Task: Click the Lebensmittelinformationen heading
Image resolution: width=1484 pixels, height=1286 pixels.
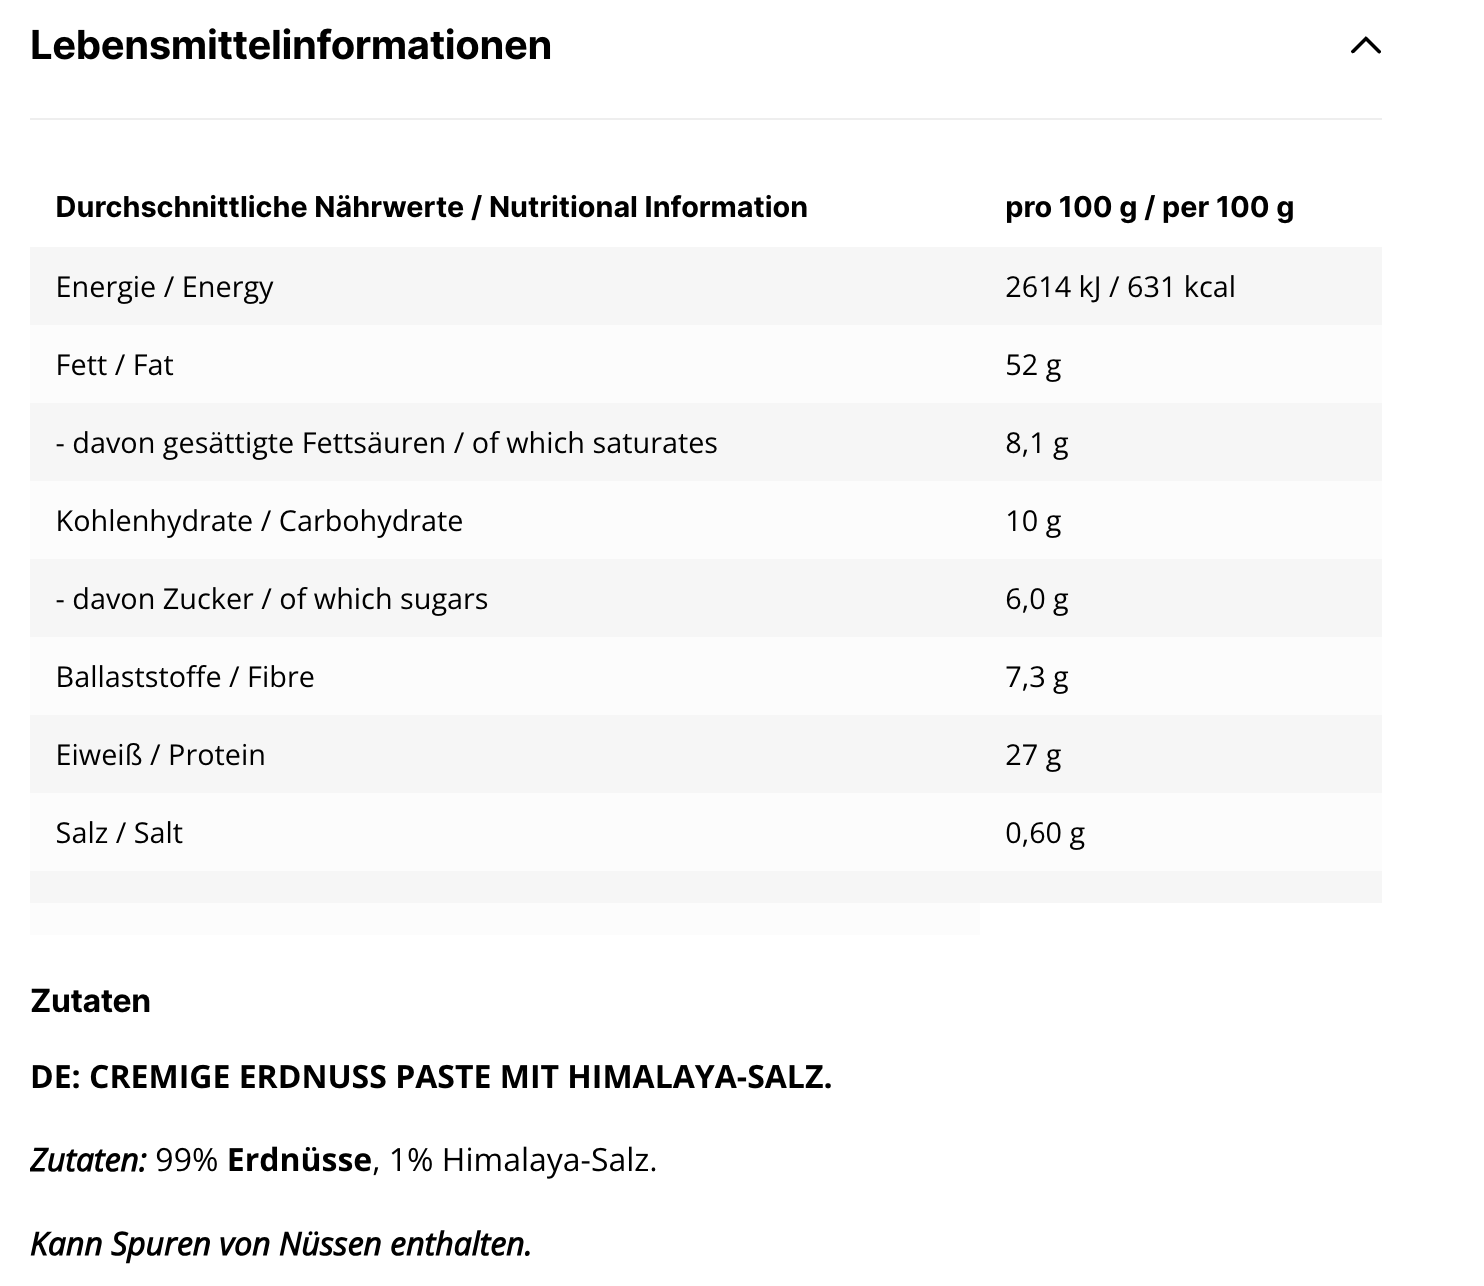Action: click(x=291, y=46)
